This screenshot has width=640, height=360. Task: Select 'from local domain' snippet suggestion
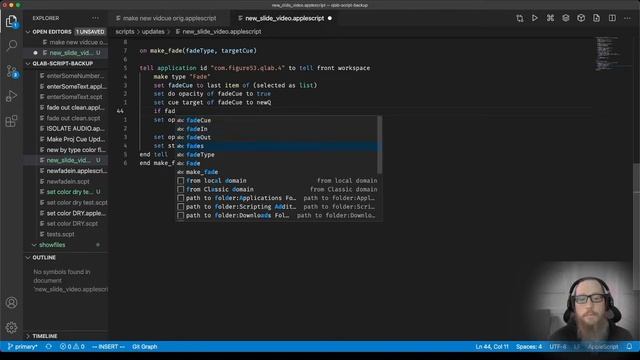pyautogui.click(x=277, y=180)
